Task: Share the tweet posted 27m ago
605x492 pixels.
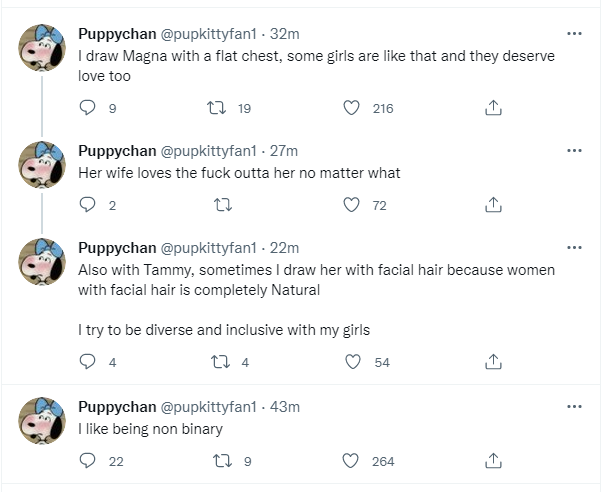Action: click(x=493, y=205)
